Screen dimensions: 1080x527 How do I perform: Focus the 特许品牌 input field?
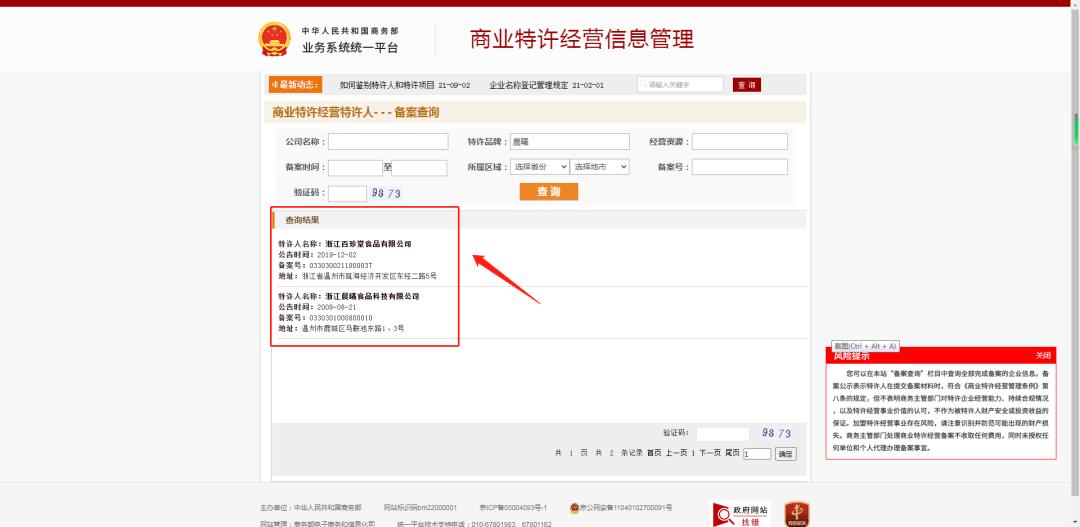click(x=570, y=142)
